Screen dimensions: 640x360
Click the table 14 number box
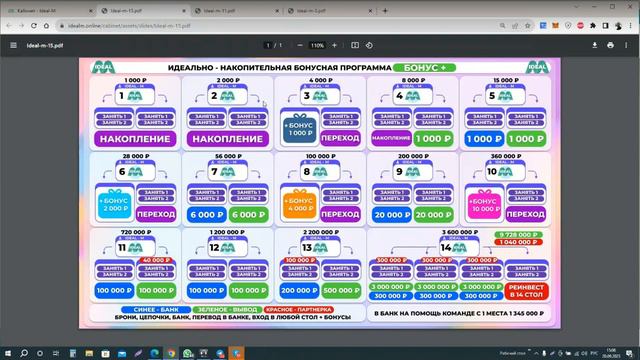[459, 247]
